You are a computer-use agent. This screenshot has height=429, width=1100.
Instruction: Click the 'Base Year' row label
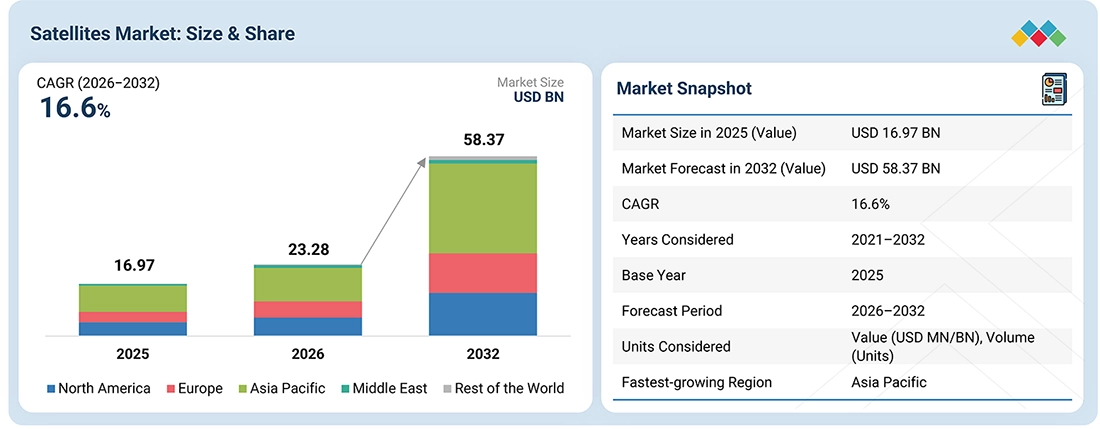[655, 275]
